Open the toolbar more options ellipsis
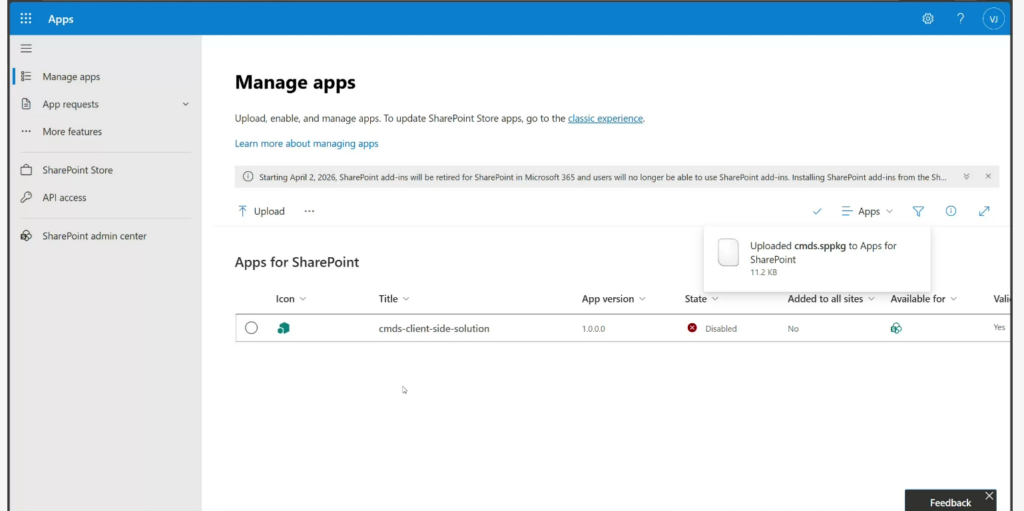The width and height of the screenshot is (1024, 511). (x=309, y=211)
